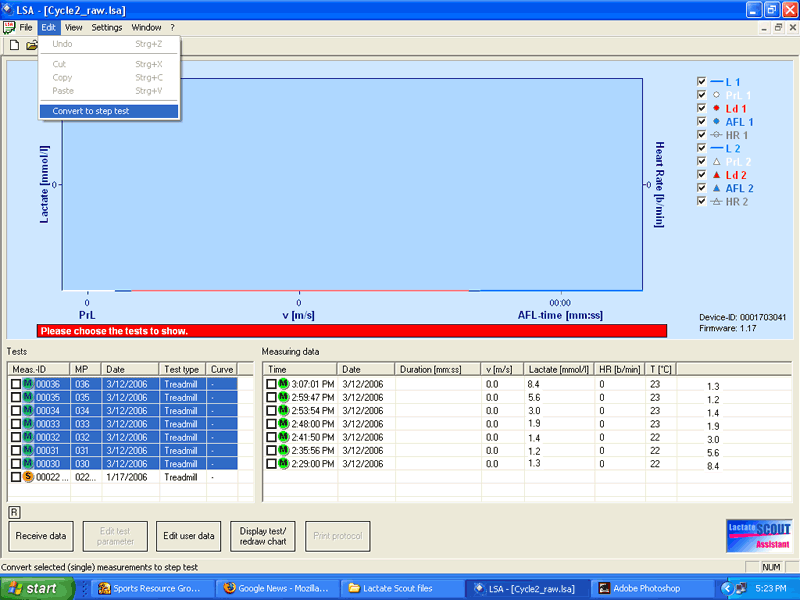800x600 pixels.
Task: Click the M icon of the 3:07:01 PM measurement
Action: (284, 384)
